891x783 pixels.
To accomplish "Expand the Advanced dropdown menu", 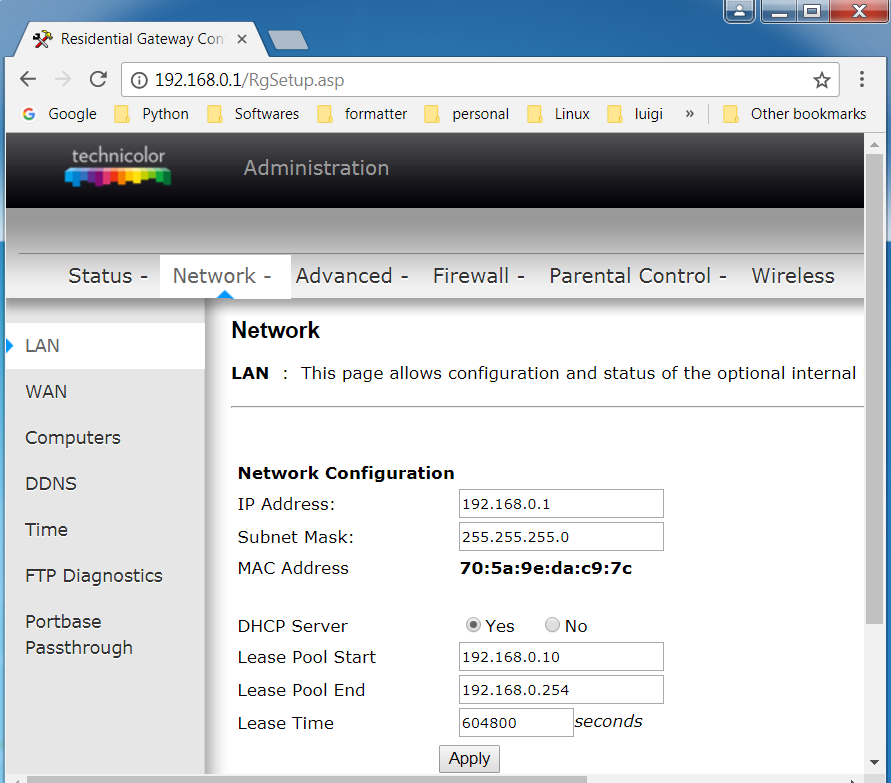I will tap(344, 276).
